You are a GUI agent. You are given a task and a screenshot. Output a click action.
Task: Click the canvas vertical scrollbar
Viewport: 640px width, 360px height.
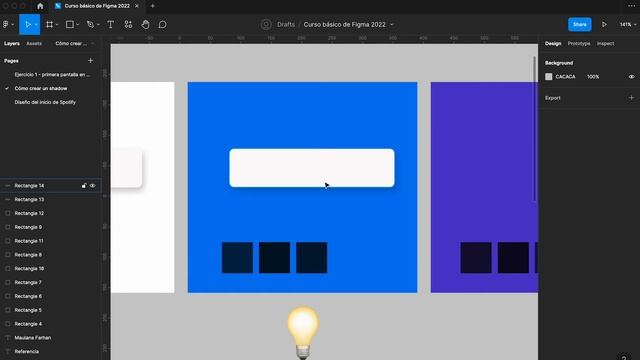tap(534, 128)
